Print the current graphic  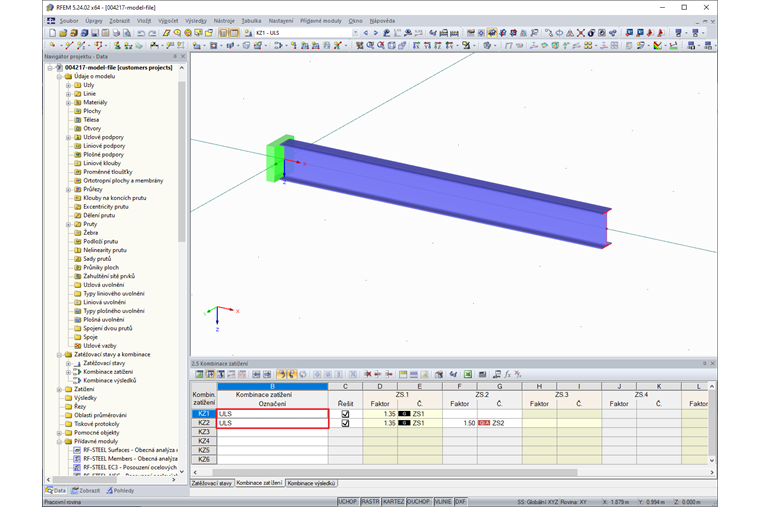click(116, 33)
